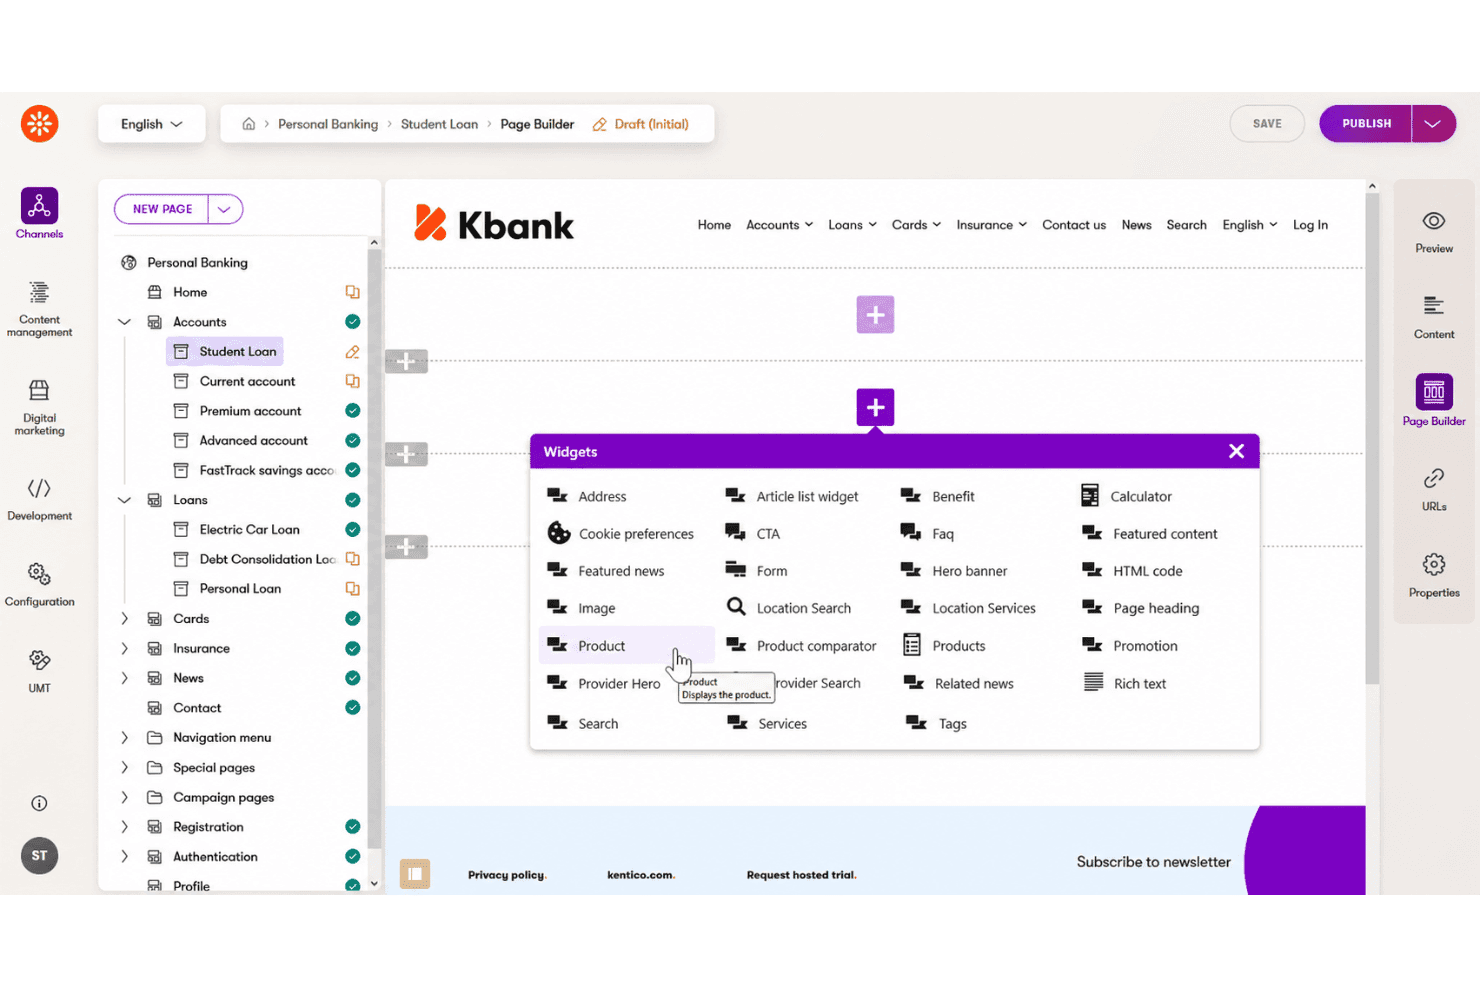Click the home icon in the breadcrumb
Viewport: 1480px width, 987px height.
point(249,124)
